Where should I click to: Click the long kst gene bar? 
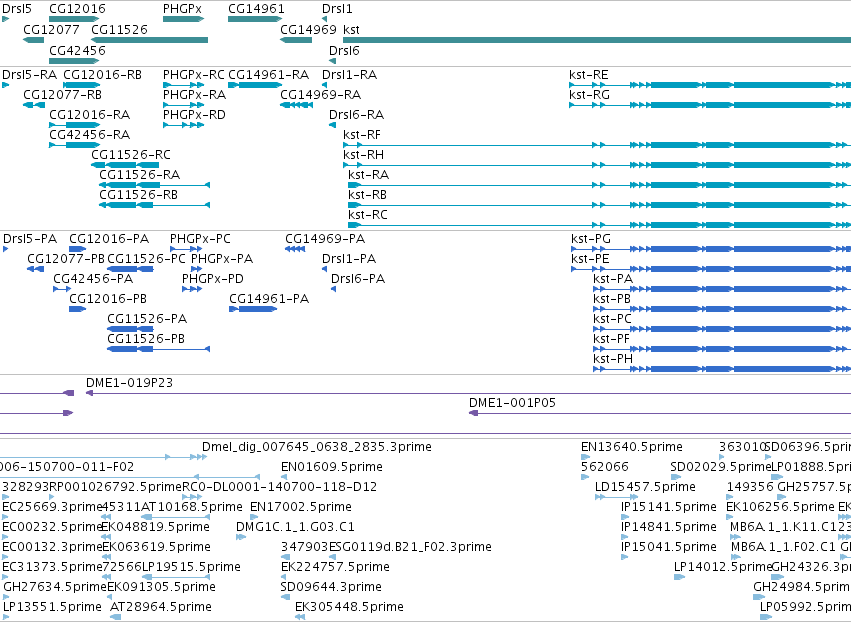coord(597,40)
